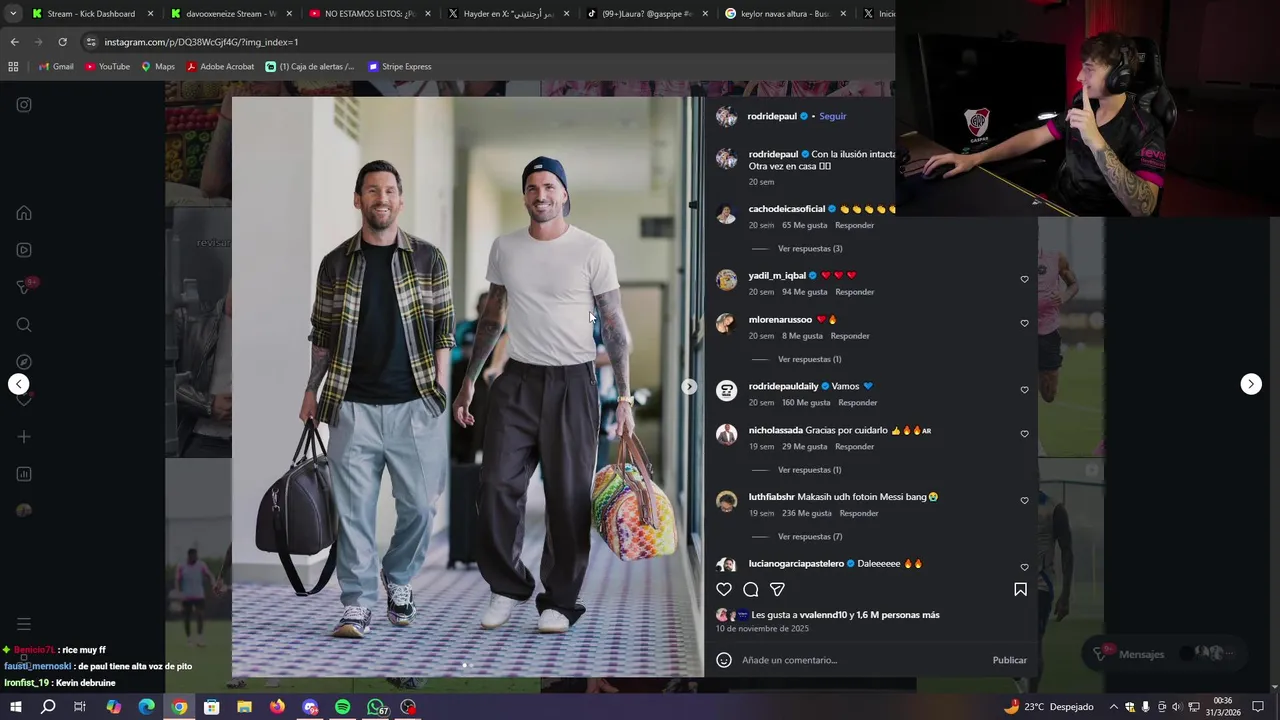1280x720 pixels.
Task: Switch to NO ESTAMOS LISTOS YouTube tab
Action: click(369, 14)
